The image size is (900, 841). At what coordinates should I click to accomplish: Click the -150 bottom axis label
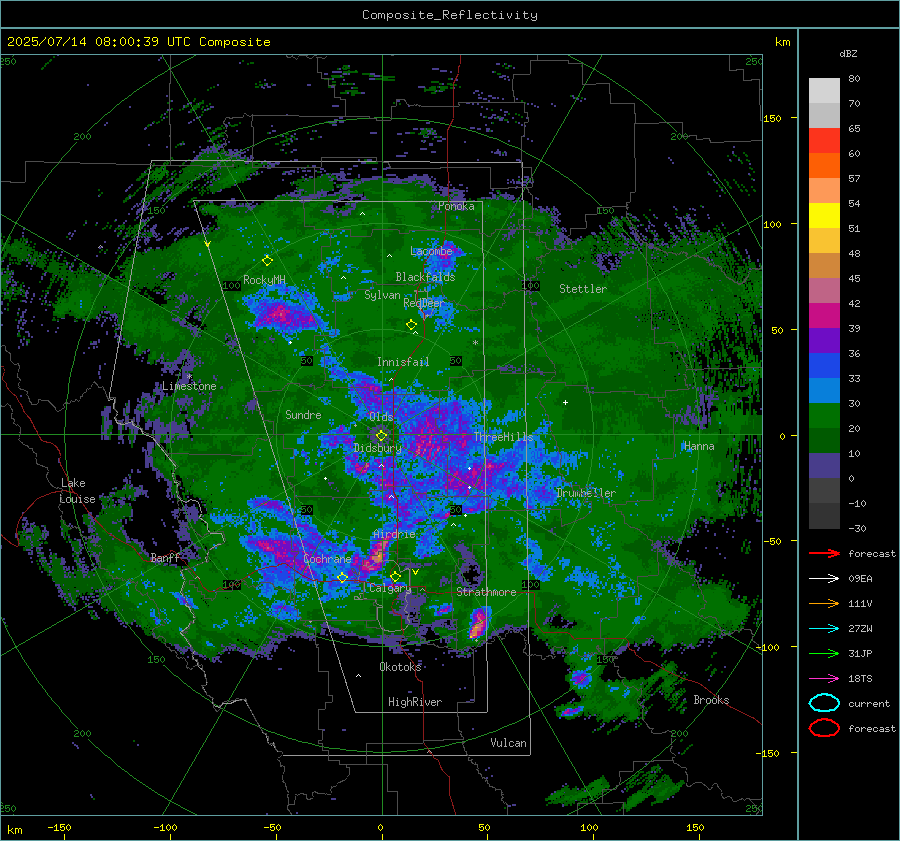[59, 827]
